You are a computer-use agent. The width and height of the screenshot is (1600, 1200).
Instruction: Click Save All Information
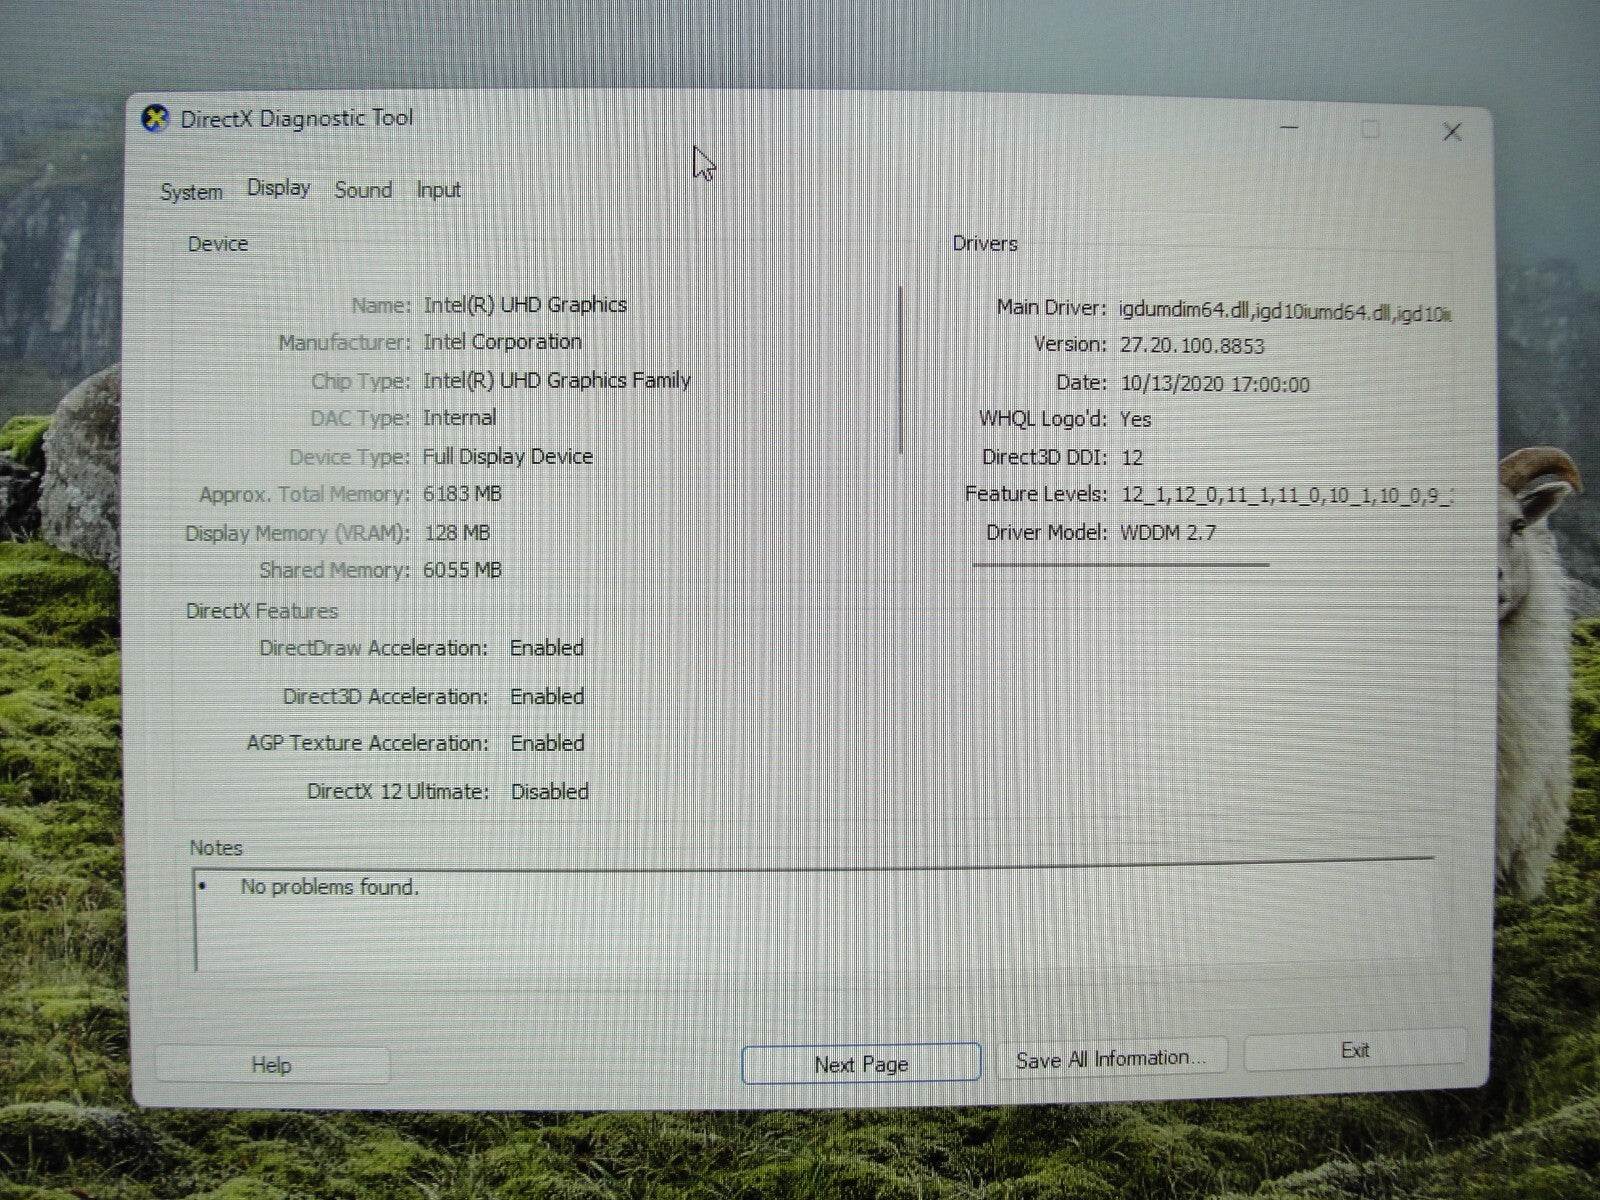pyautogui.click(x=1113, y=1058)
